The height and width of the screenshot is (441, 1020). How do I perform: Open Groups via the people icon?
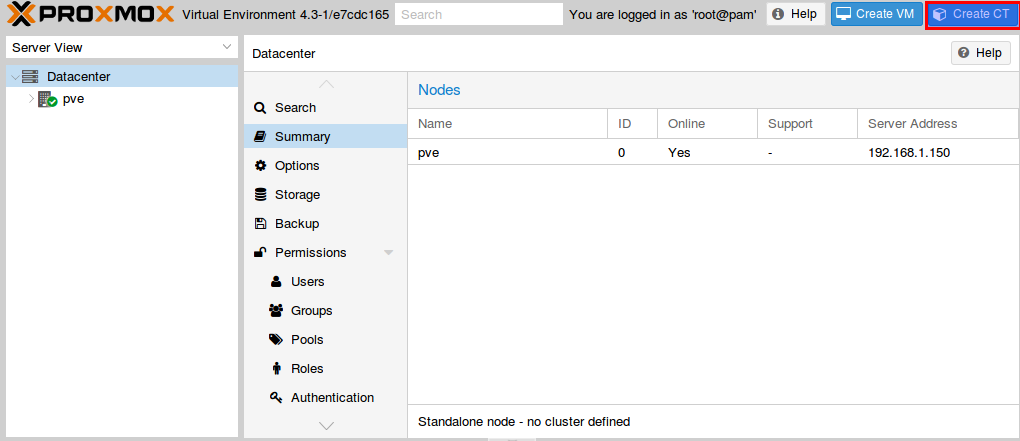276,311
